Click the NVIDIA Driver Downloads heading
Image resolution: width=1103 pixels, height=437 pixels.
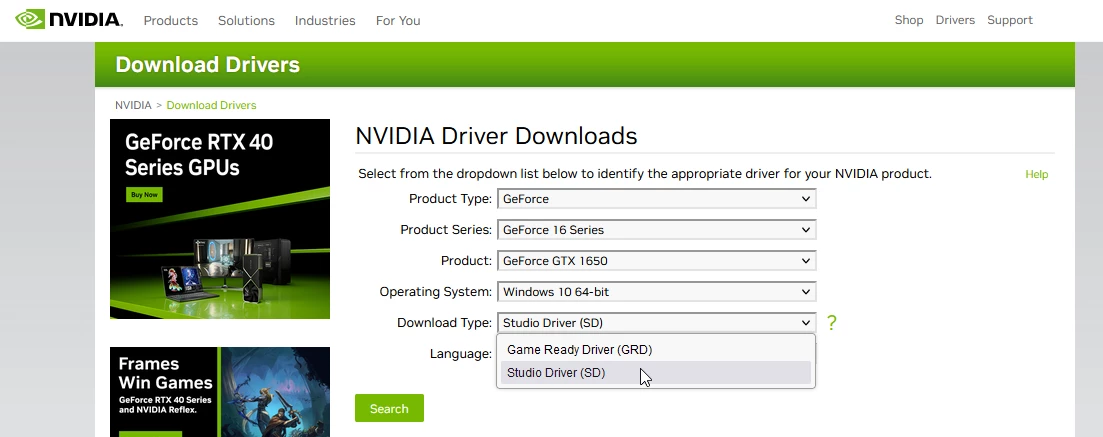coord(496,135)
